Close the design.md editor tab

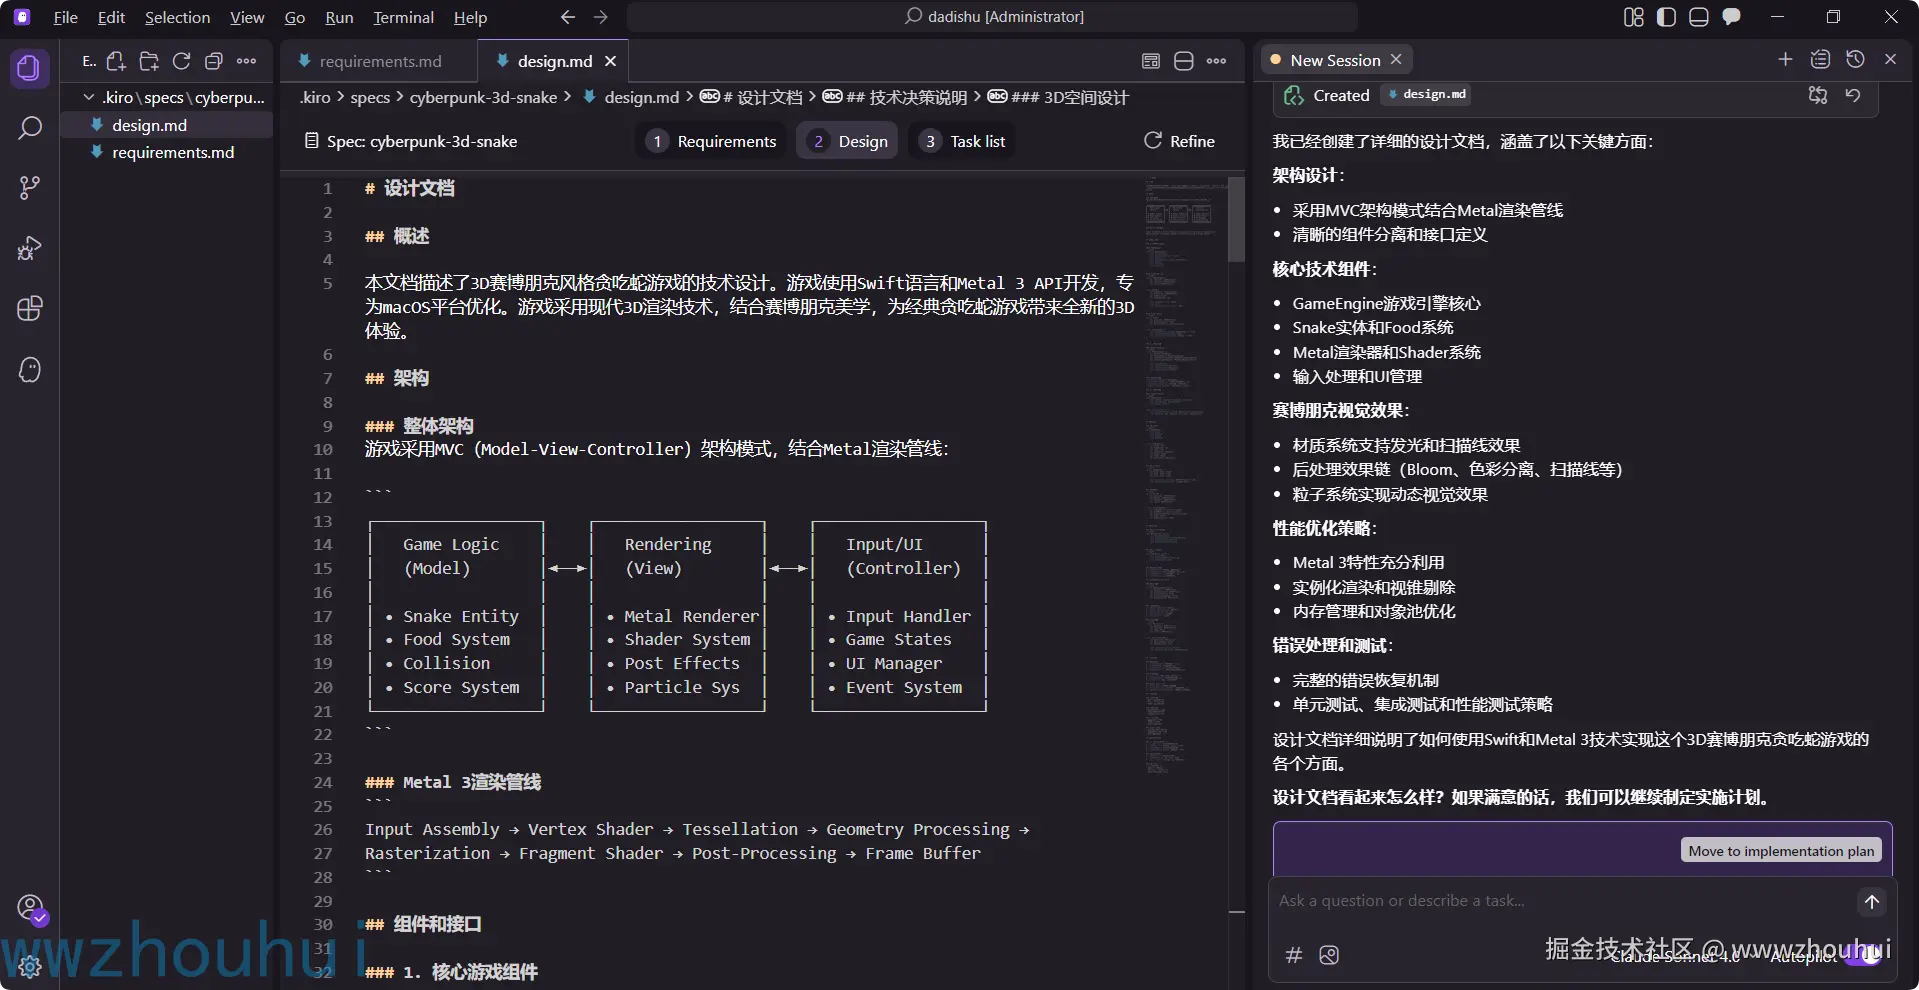610,61
